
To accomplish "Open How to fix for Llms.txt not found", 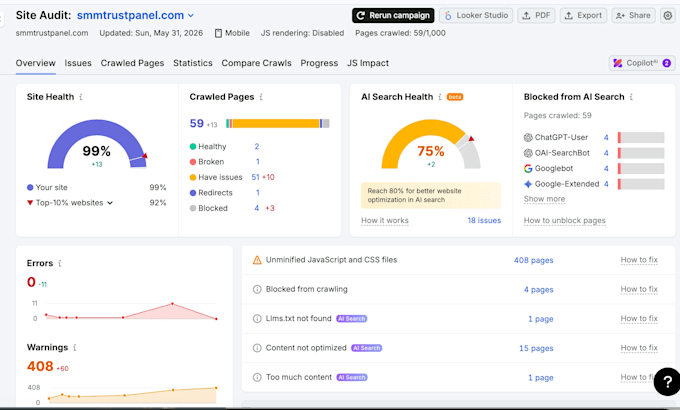I will pyautogui.click(x=639, y=319).
